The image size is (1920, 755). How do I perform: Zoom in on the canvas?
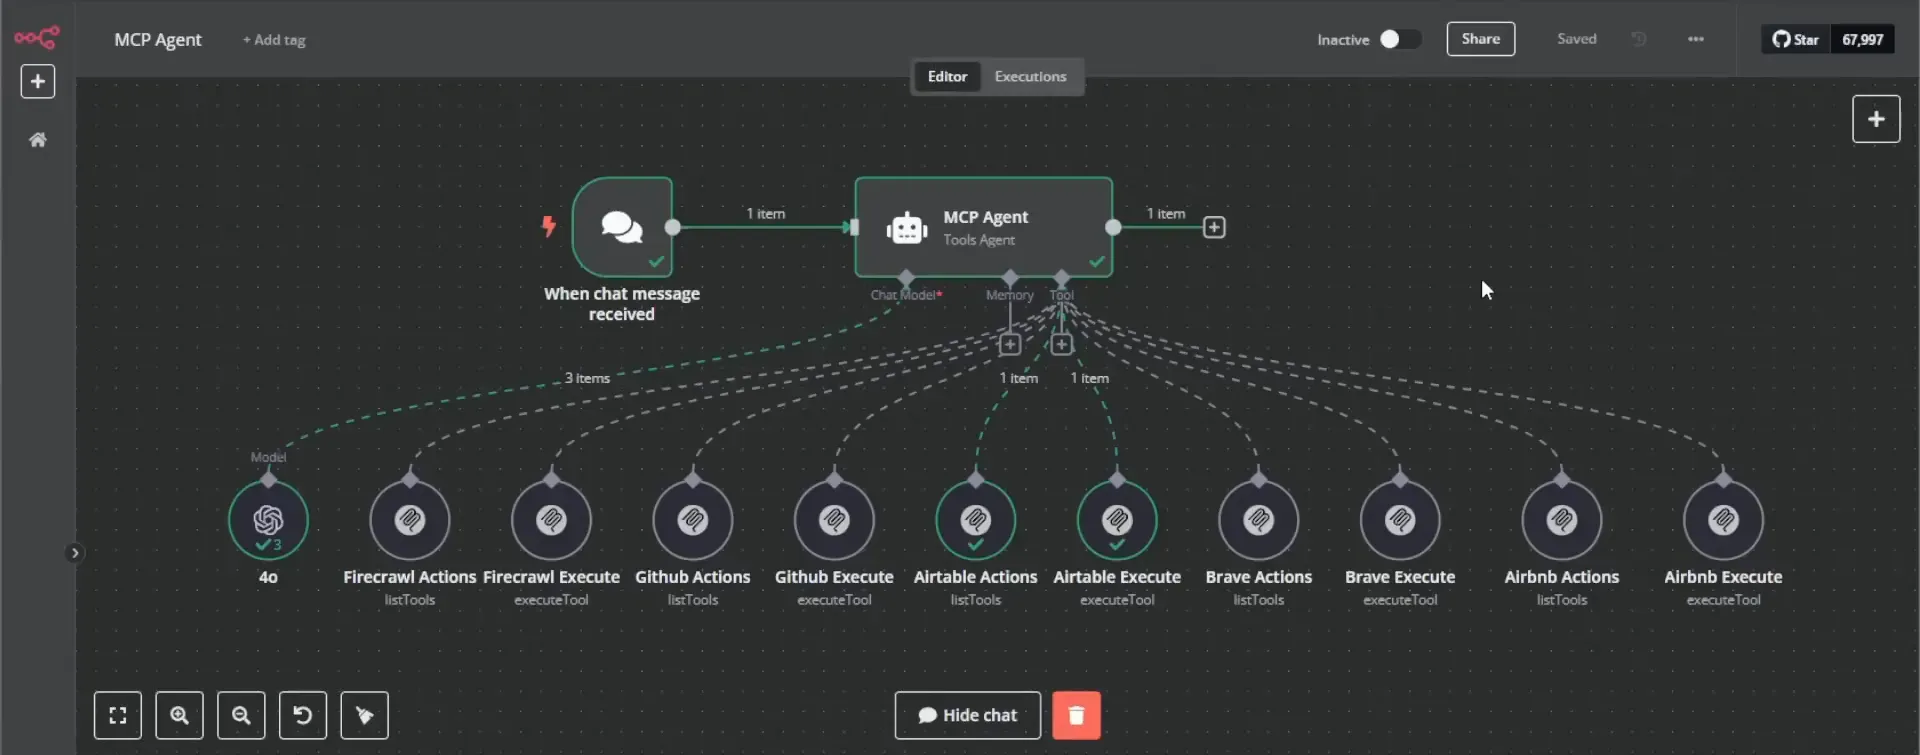pos(180,715)
